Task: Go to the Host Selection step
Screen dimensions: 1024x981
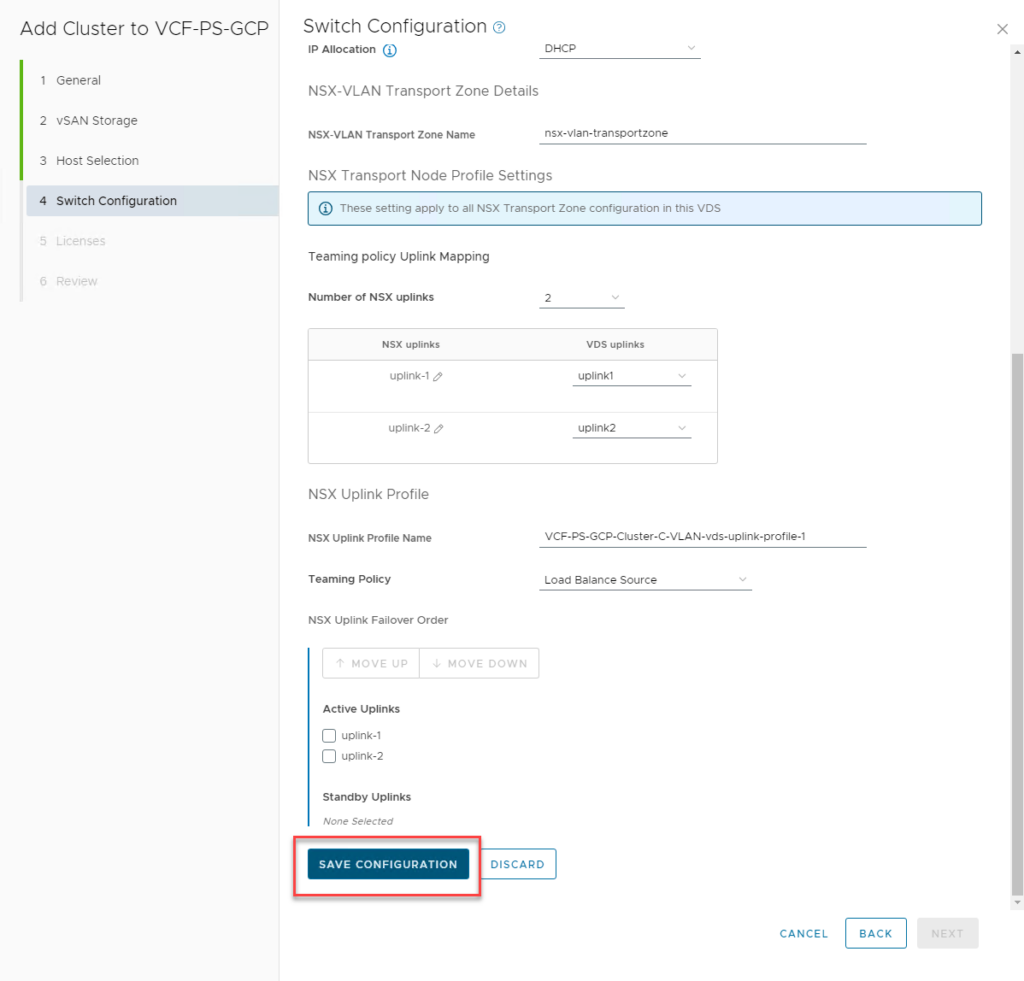Action: click(x=97, y=160)
